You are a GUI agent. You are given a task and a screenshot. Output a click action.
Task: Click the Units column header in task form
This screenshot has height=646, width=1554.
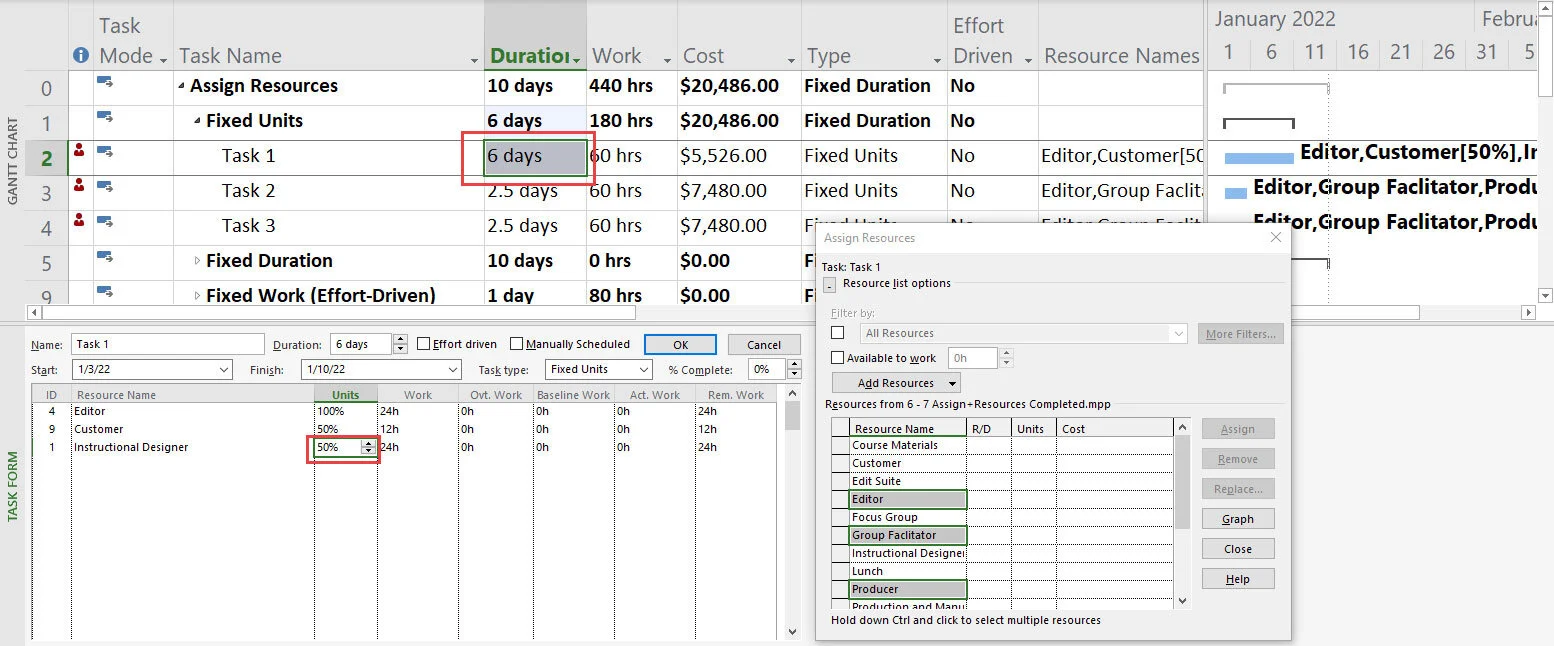(346, 395)
